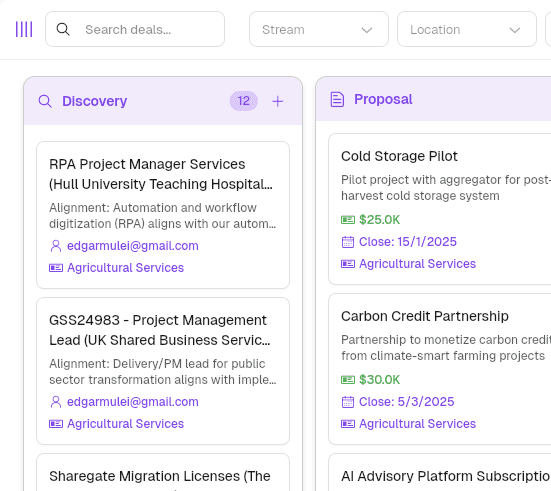Click Carbon Credit Partnership description text
Screen dimensions: 551x491
446,348
